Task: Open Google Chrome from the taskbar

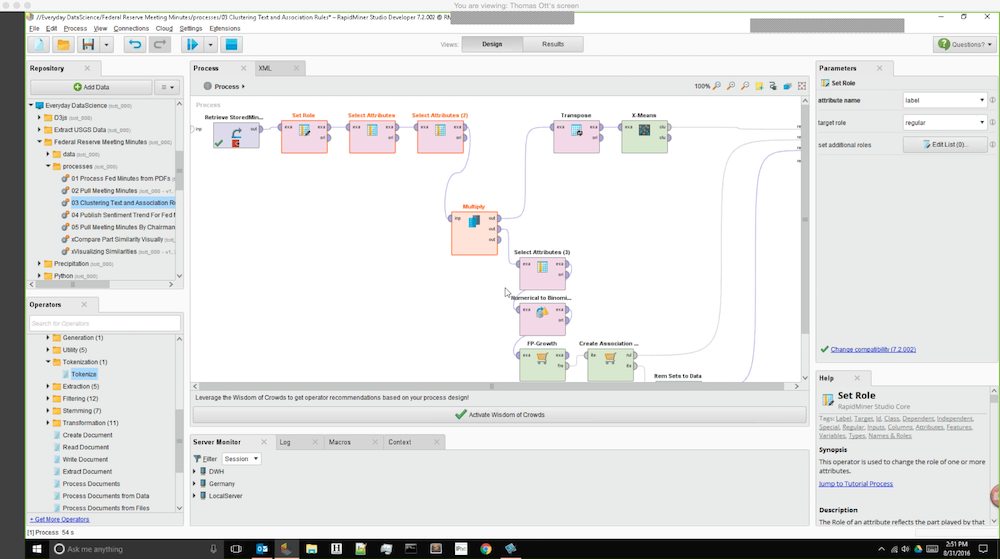Action: tap(485, 549)
